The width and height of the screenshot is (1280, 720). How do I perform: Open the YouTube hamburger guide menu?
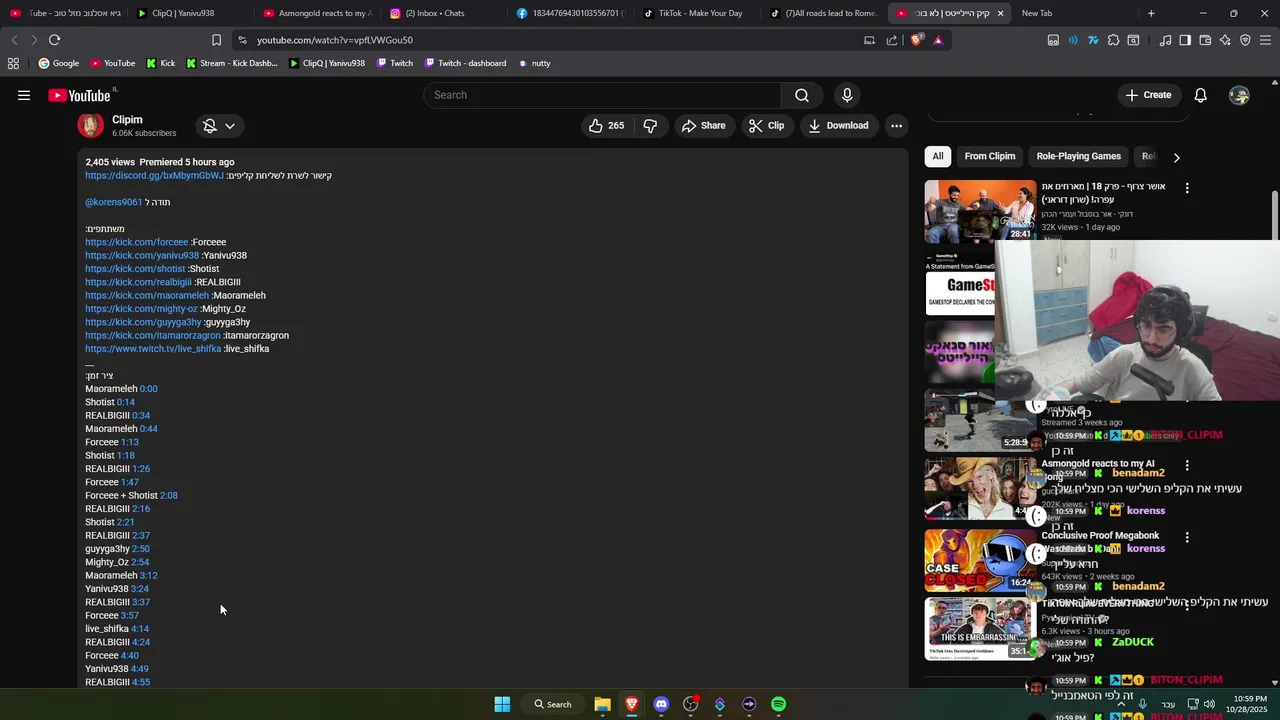click(x=24, y=95)
